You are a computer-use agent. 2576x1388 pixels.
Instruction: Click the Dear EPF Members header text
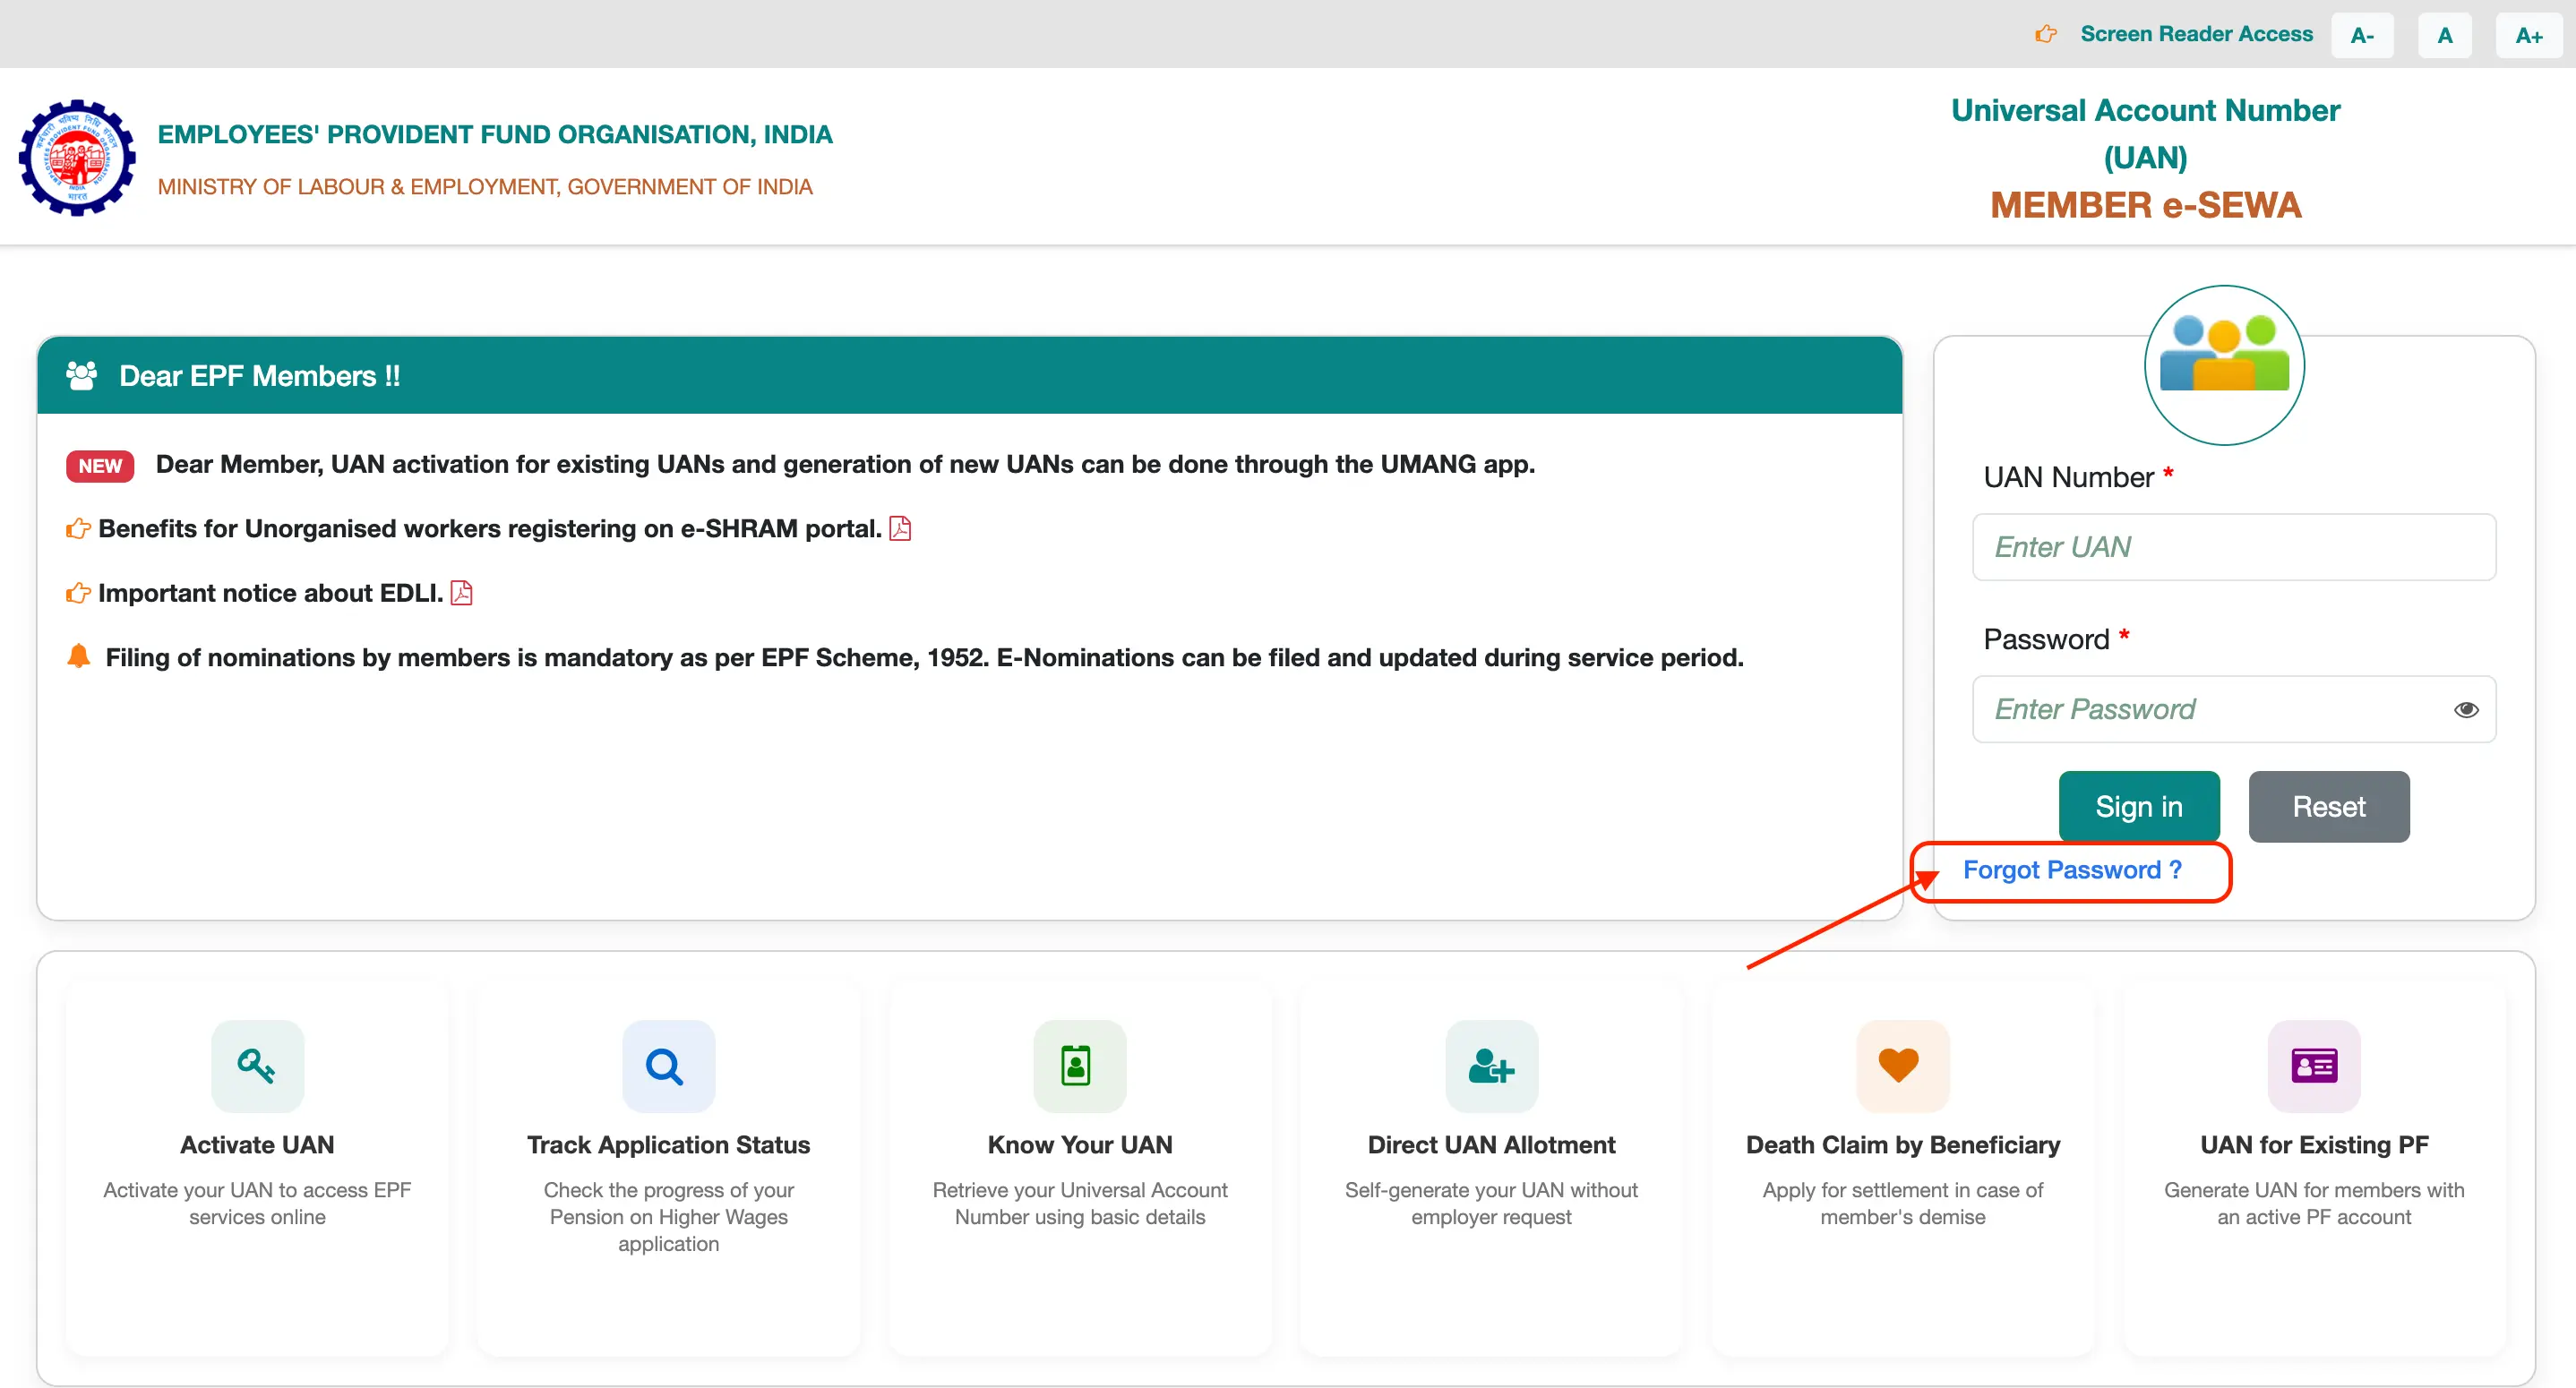tap(260, 376)
